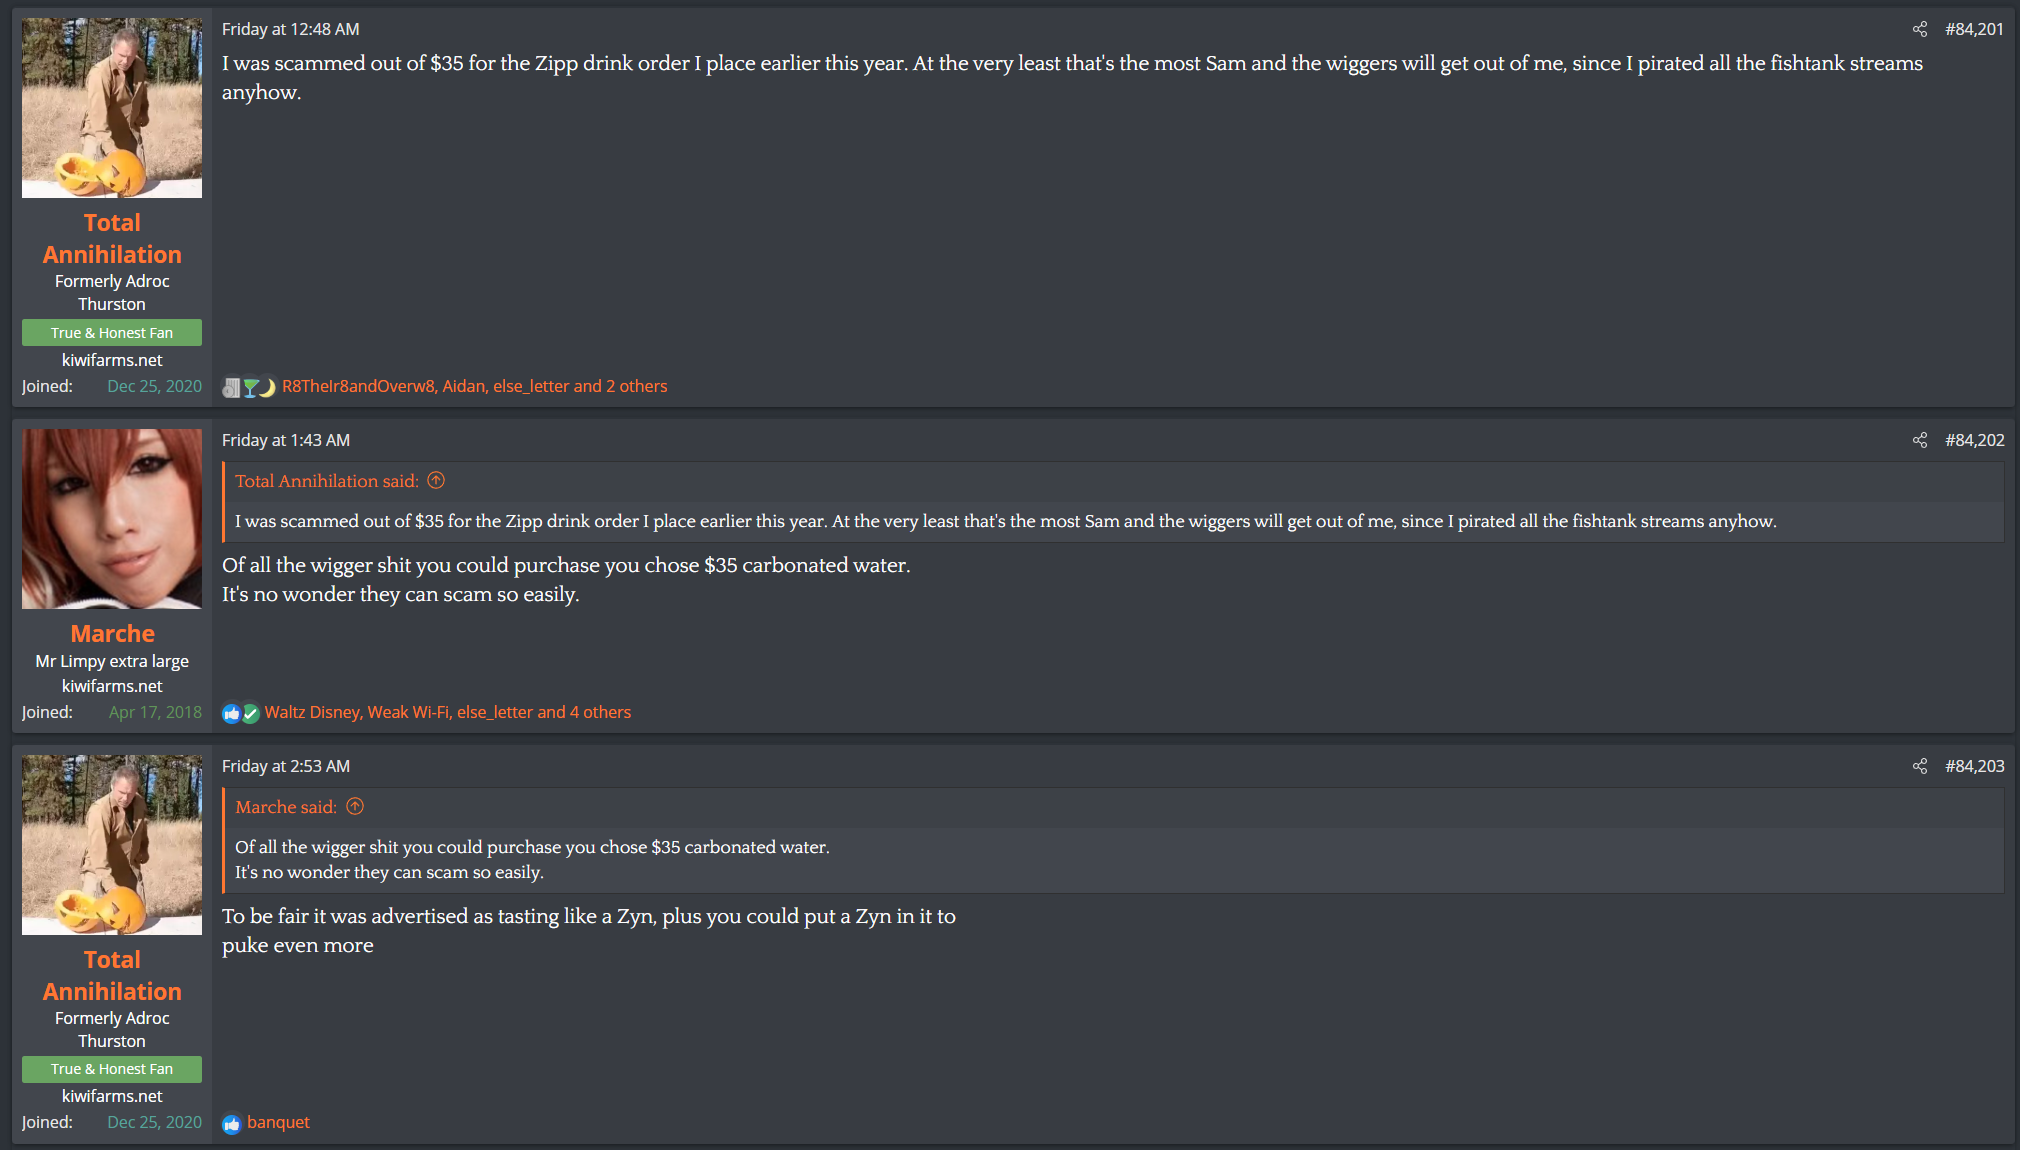Open the 'Total Annihilation said:' quote link
The width and height of the screenshot is (2020, 1150).
click(x=326, y=481)
